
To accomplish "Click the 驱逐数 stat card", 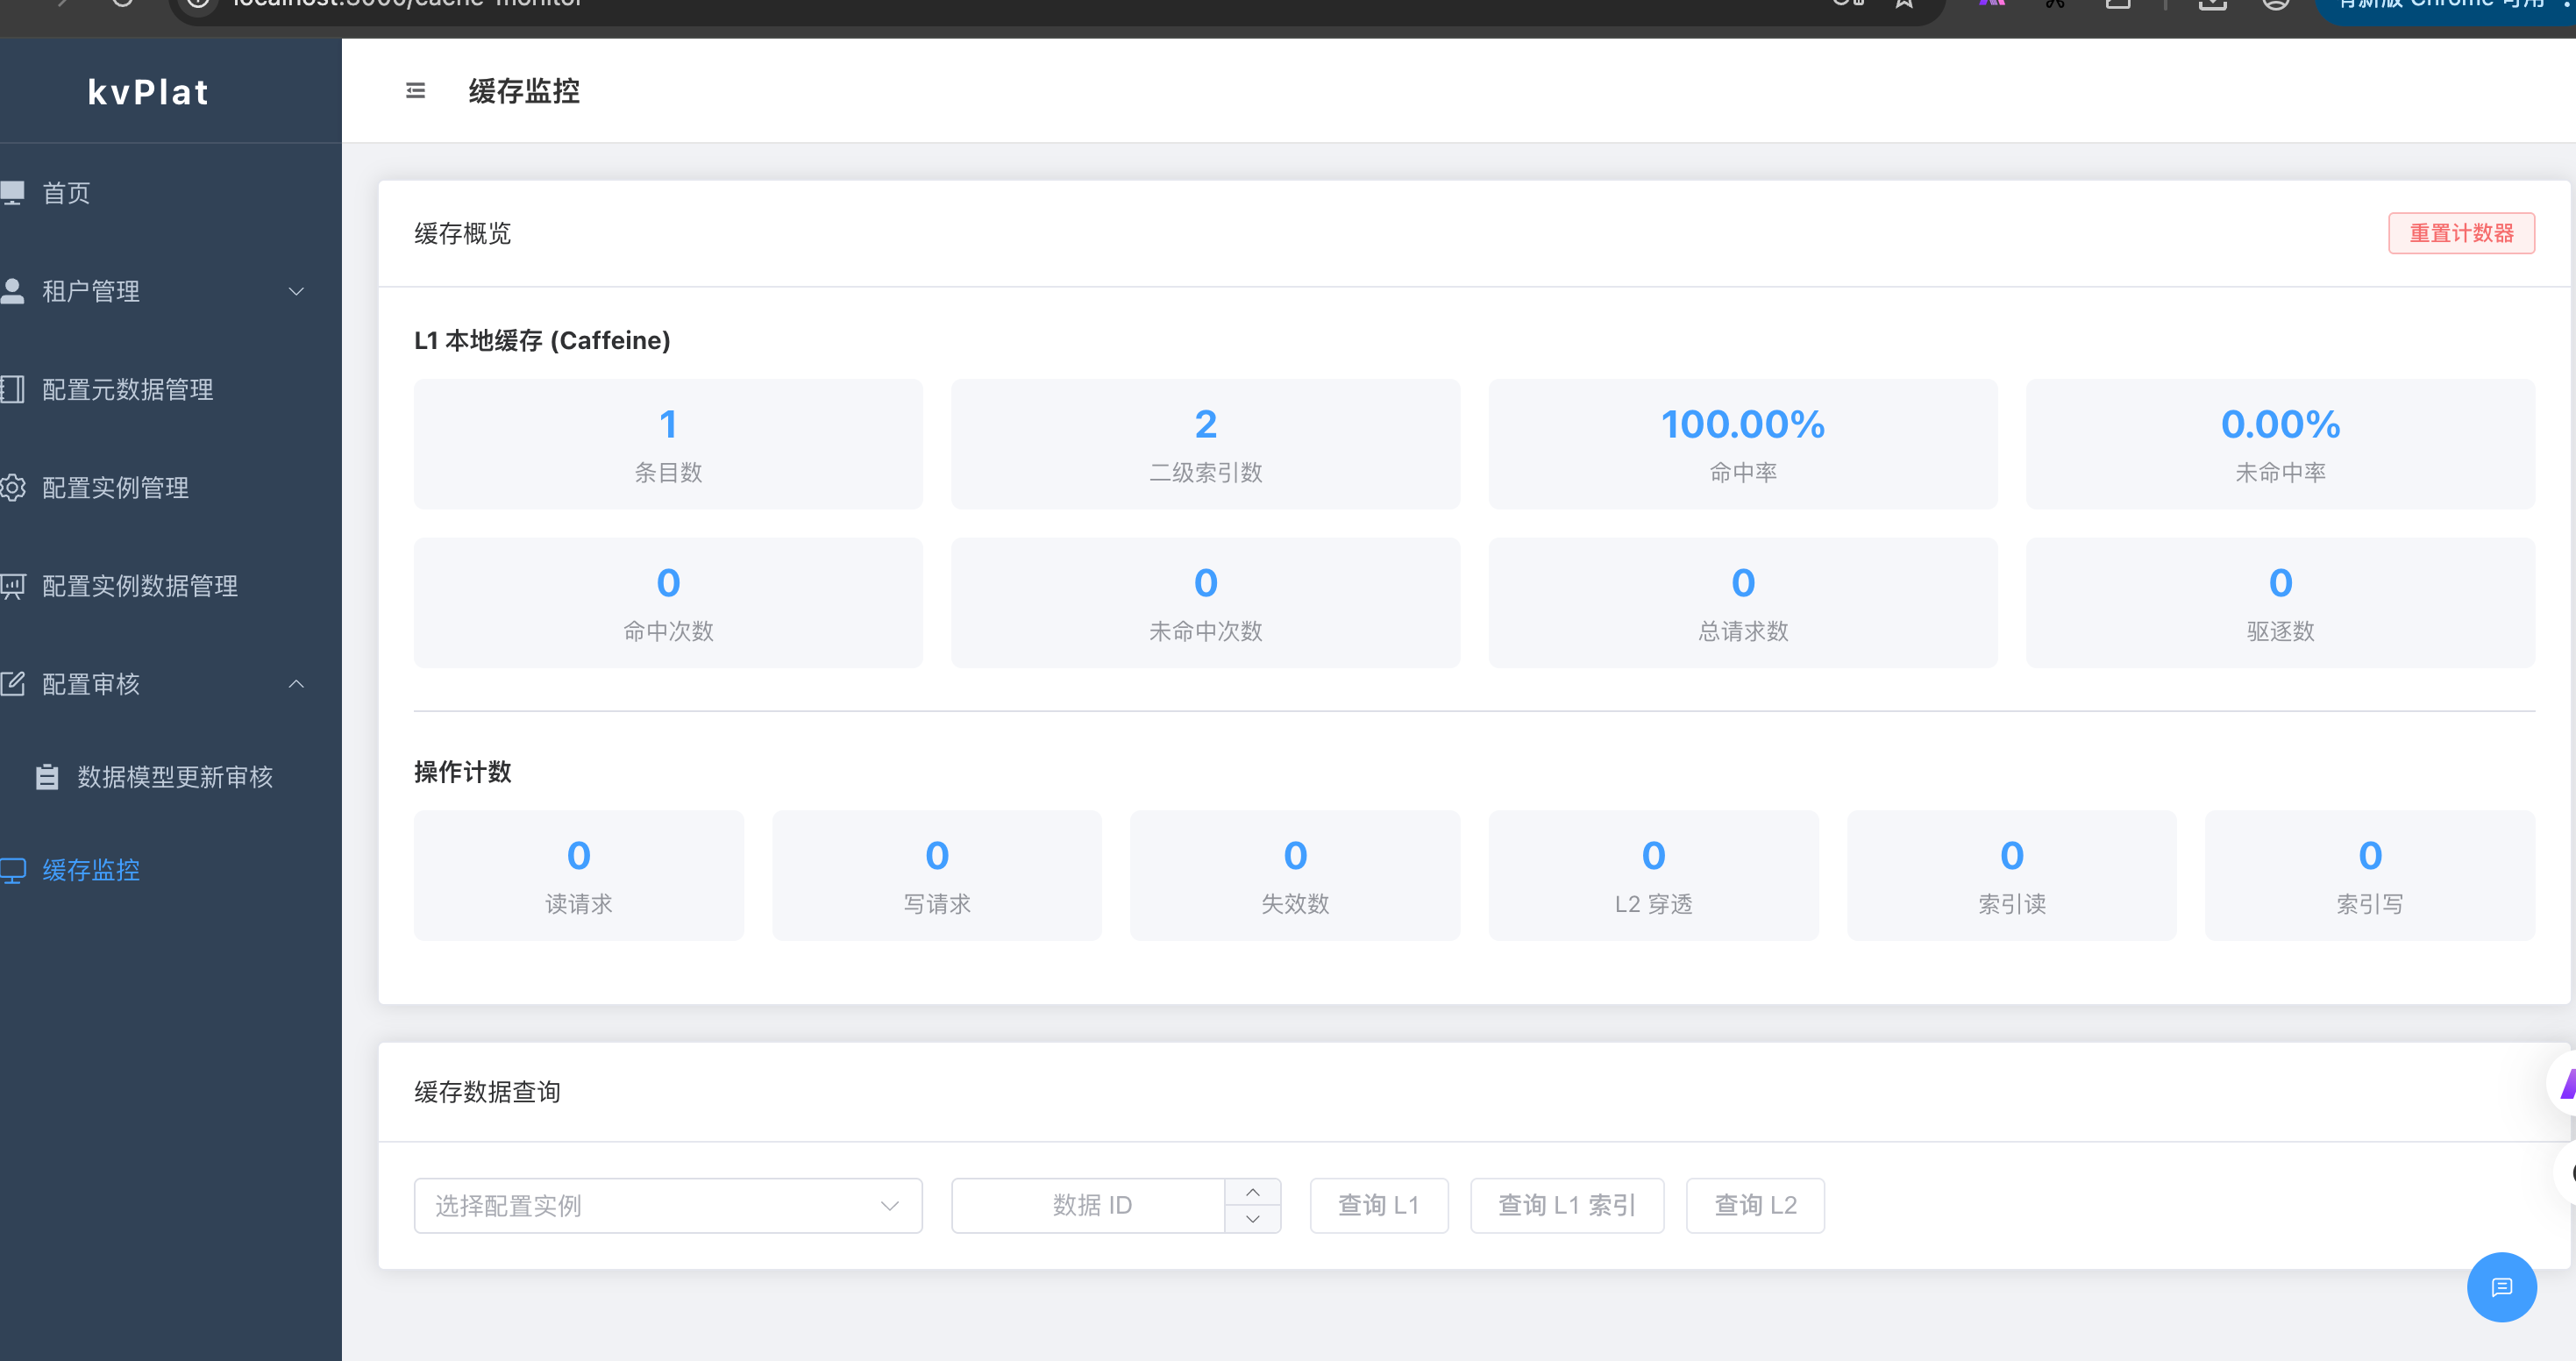I will coord(2280,603).
